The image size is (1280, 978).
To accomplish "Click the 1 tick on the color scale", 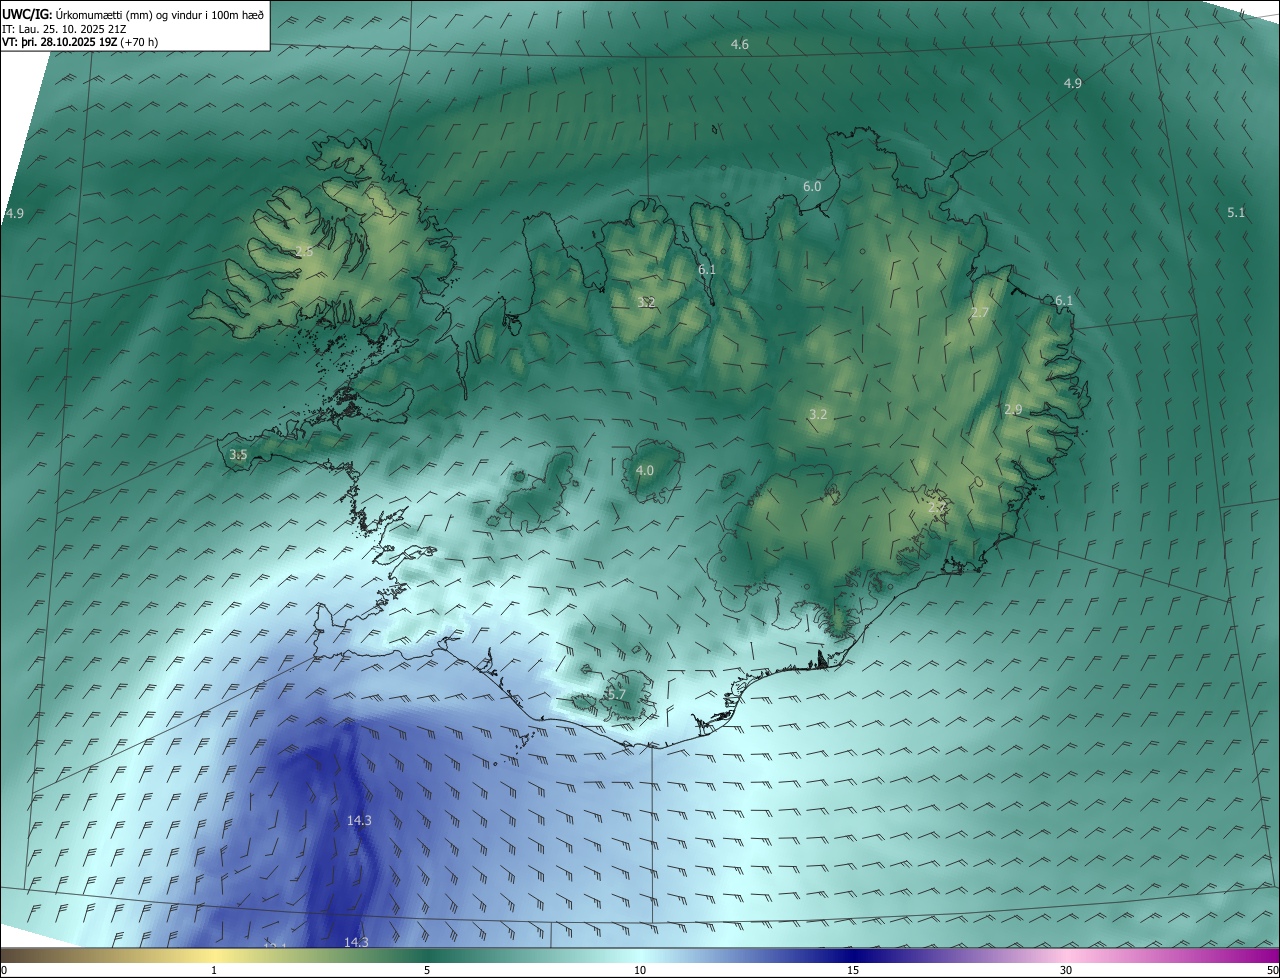I will point(214,971).
